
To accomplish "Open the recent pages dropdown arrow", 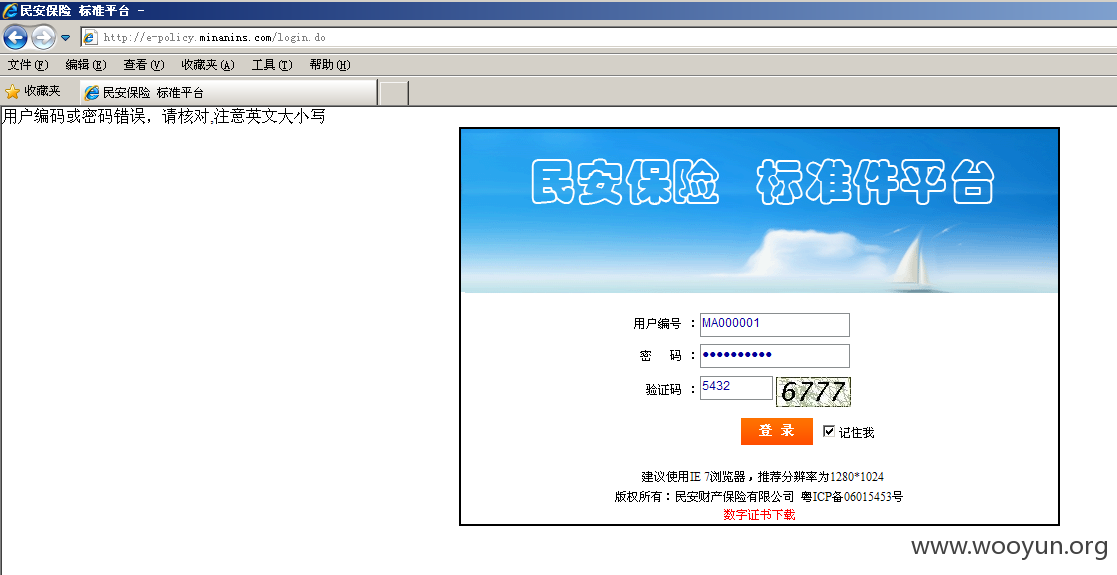I will 66,38.
